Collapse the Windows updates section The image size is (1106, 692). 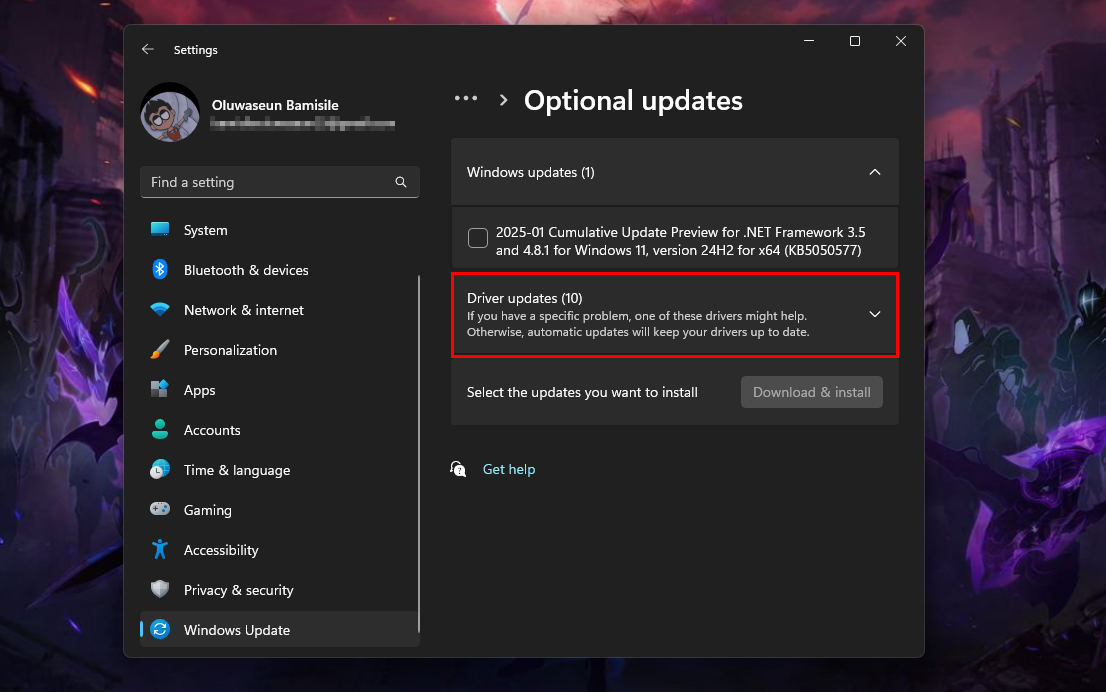(874, 172)
